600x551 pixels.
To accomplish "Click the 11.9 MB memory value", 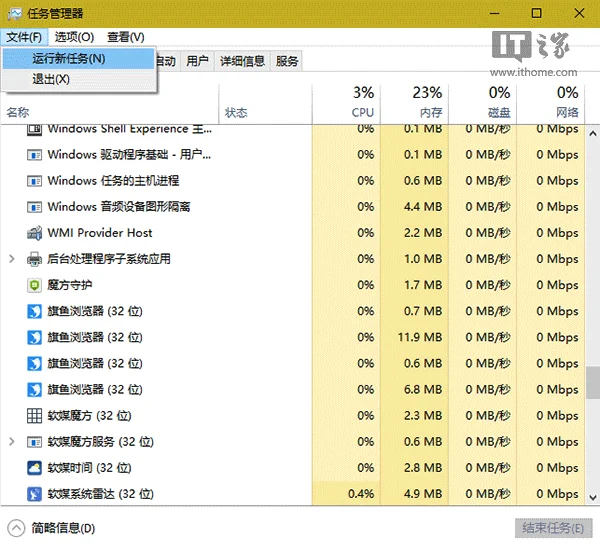I will (x=420, y=337).
